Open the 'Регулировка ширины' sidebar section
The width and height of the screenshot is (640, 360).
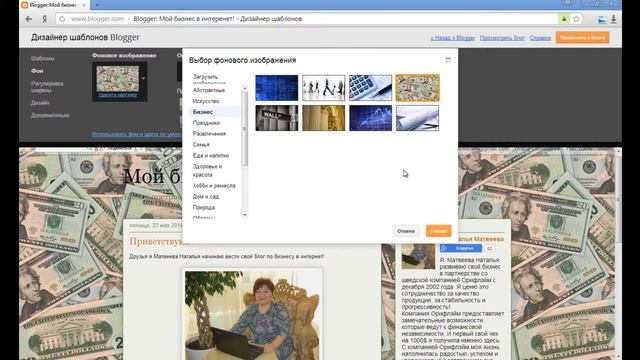click(x=47, y=87)
